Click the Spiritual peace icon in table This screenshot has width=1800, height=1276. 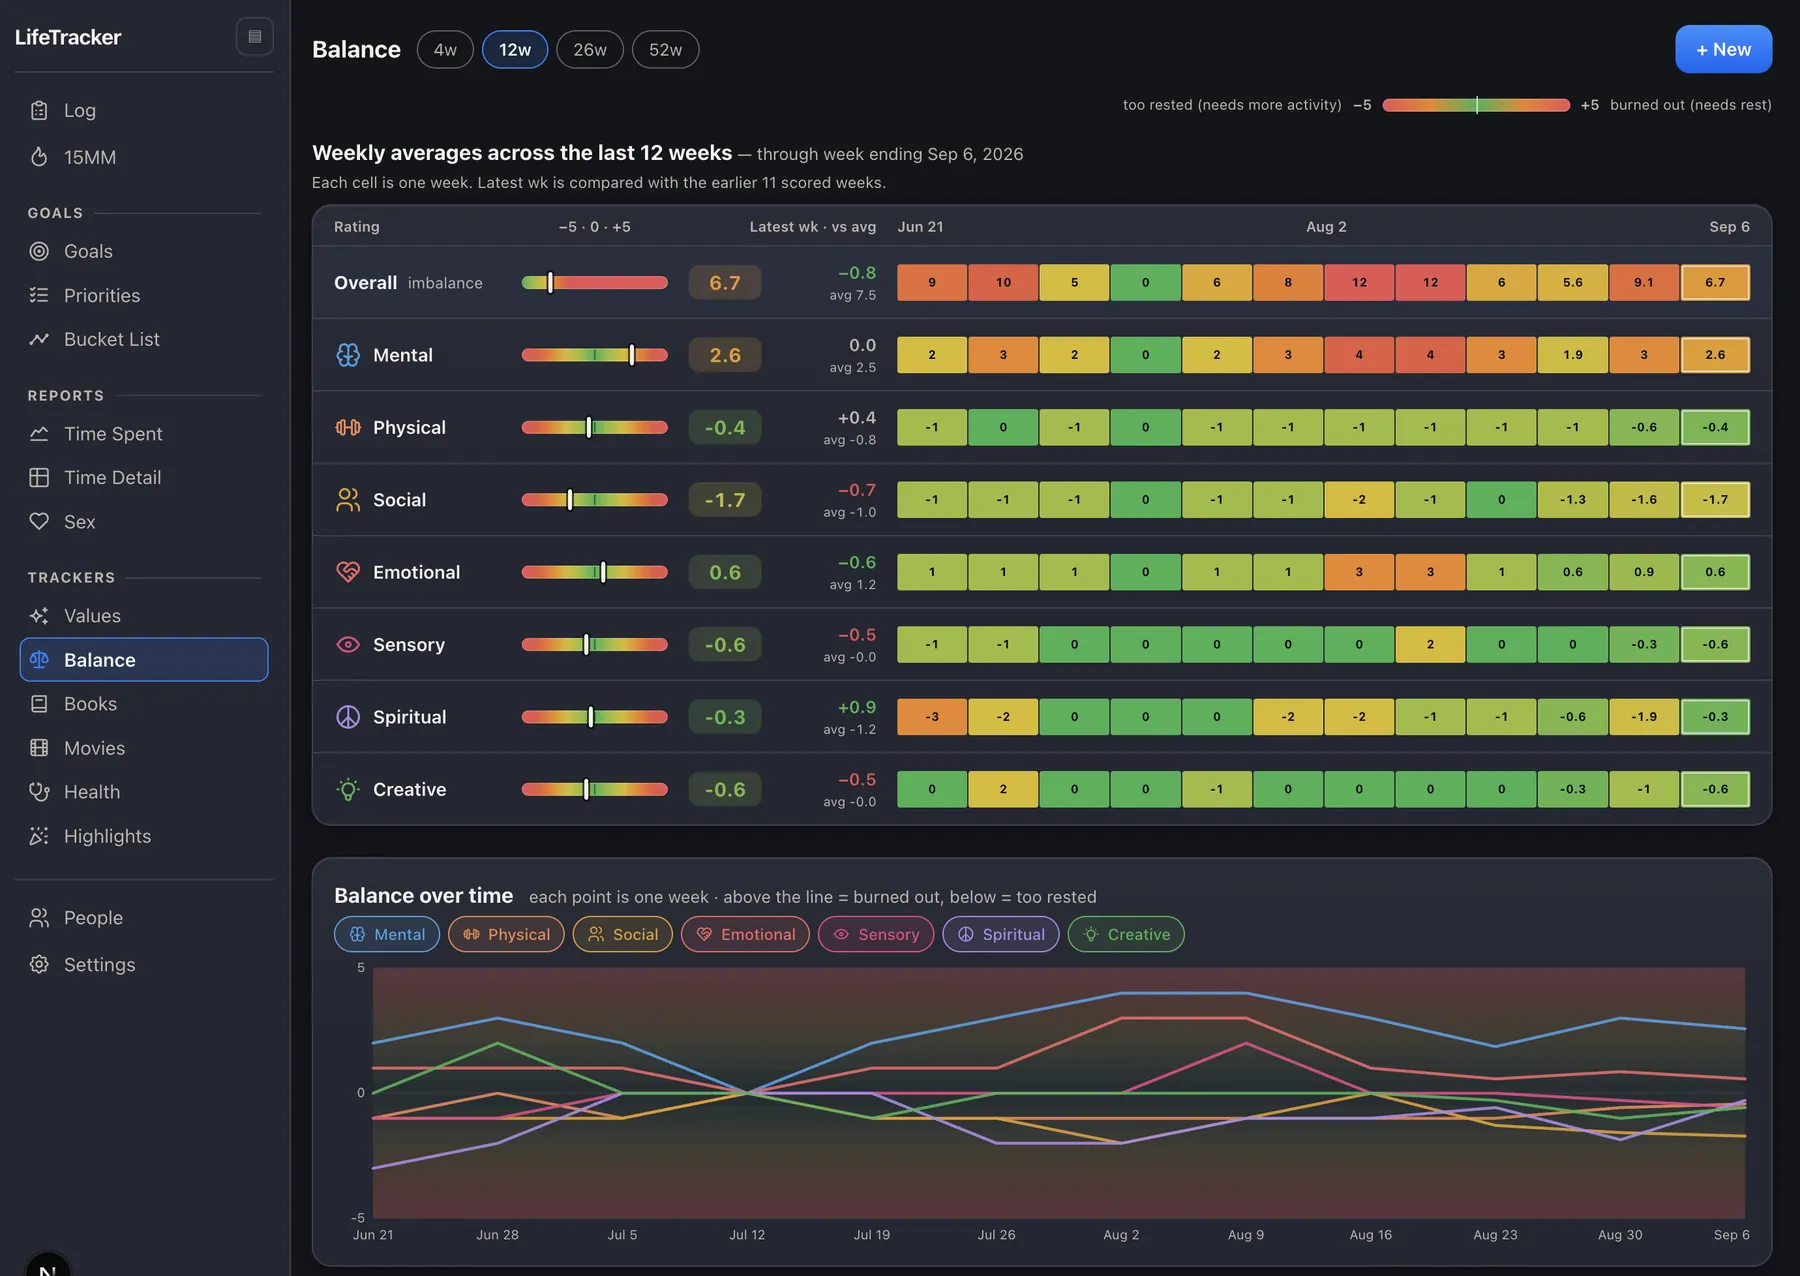pyautogui.click(x=348, y=717)
